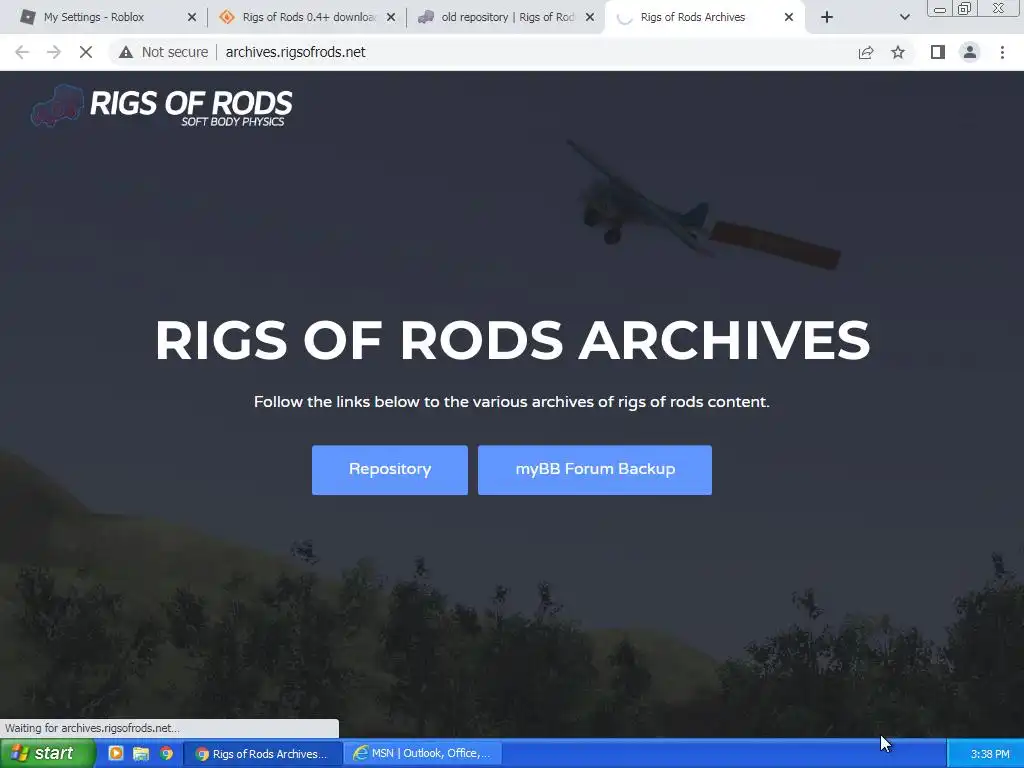Launch Chrome from quick launch

[x=167, y=753]
